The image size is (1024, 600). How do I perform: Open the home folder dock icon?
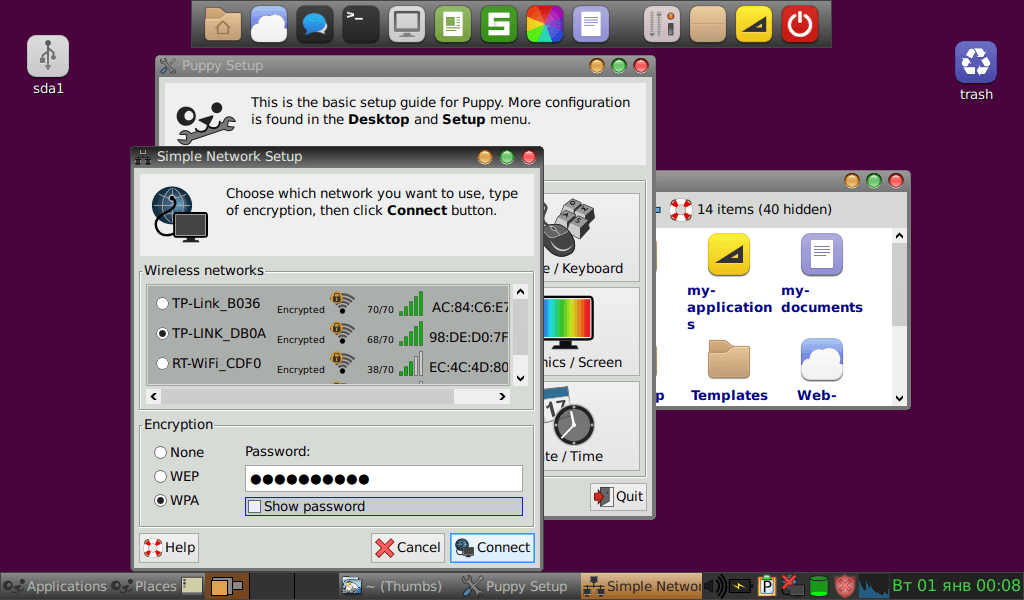click(223, 24)
